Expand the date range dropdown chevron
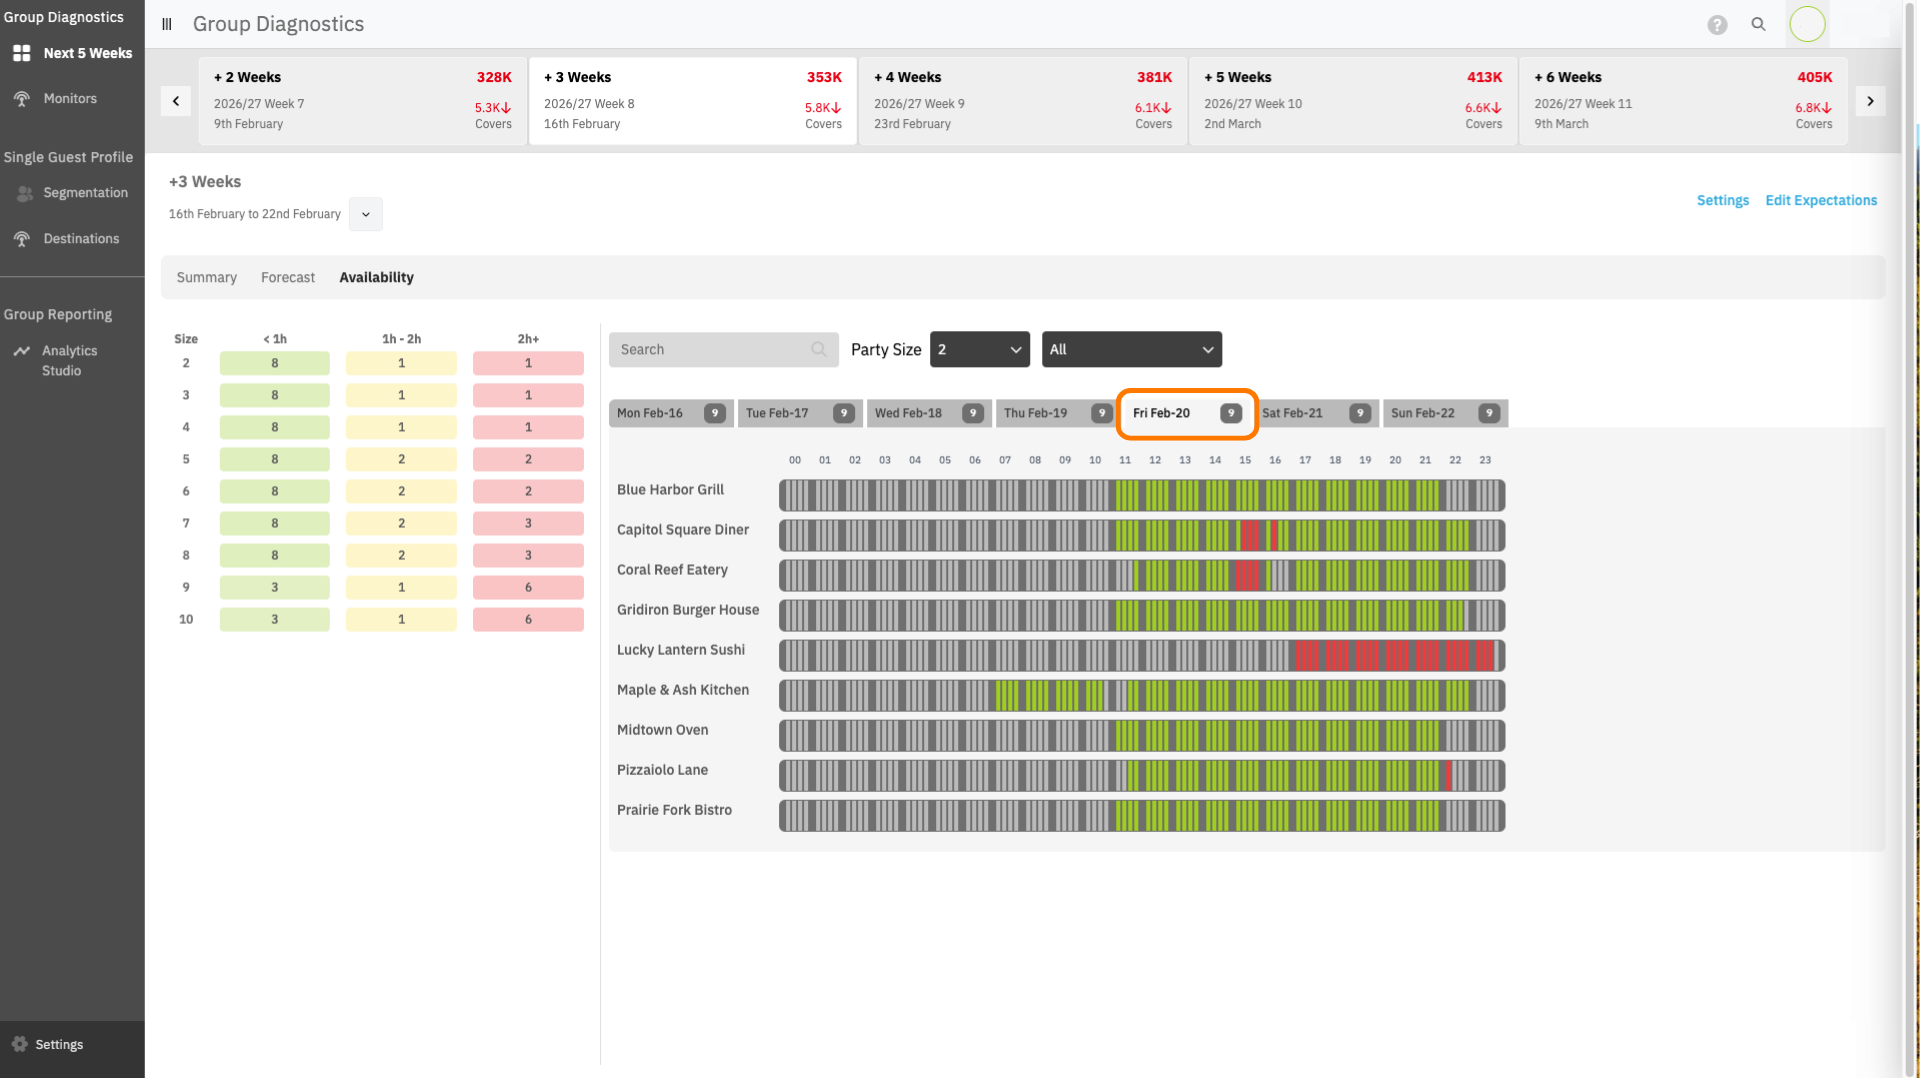This screenshot has width=1920, height=1080. [x=366, y=214]
